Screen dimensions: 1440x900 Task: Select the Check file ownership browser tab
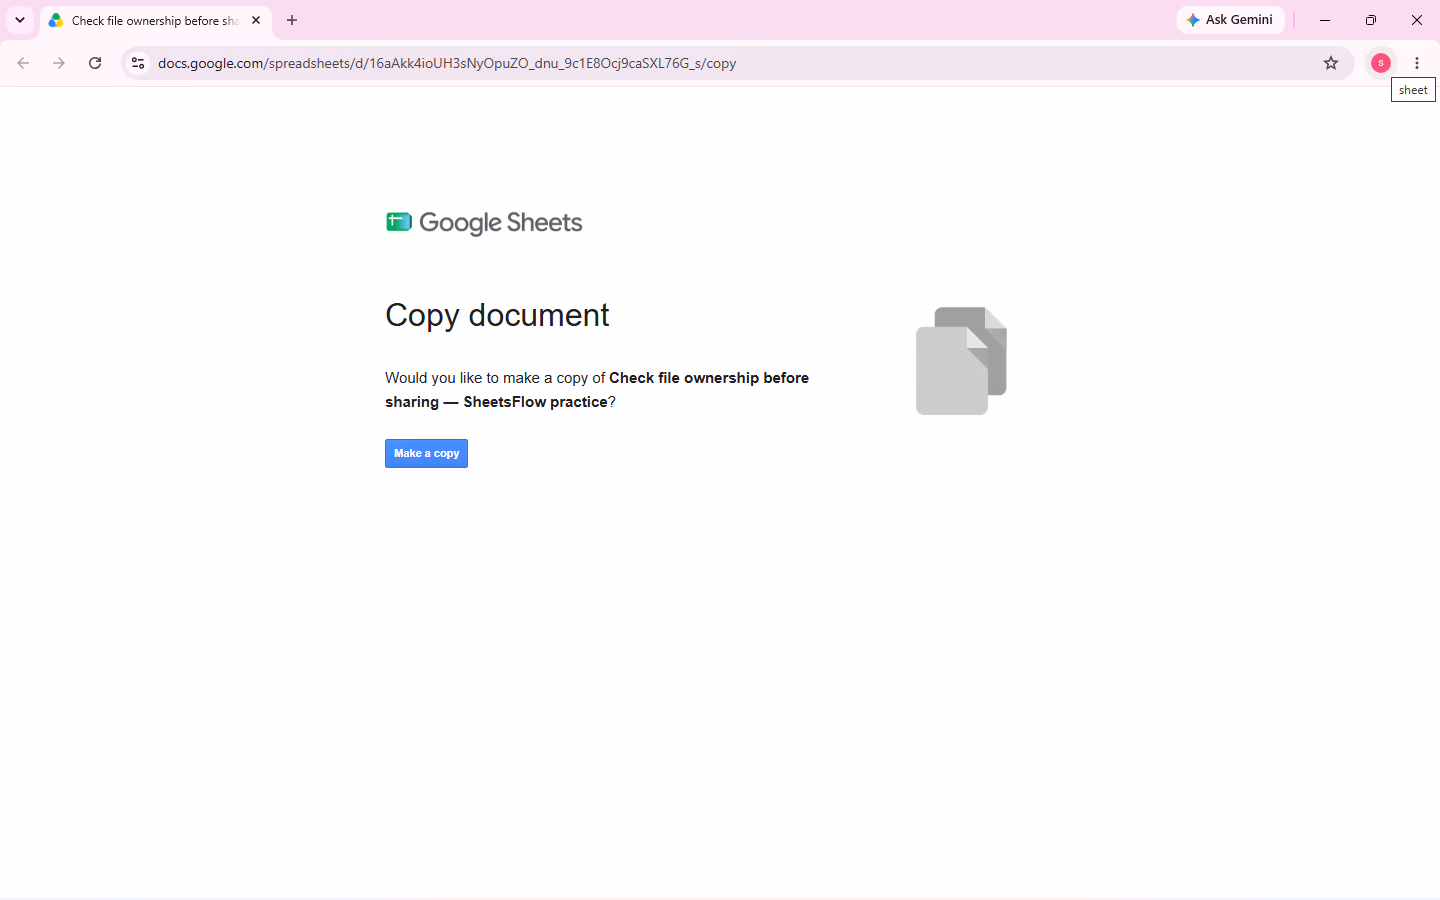point(155,20)
